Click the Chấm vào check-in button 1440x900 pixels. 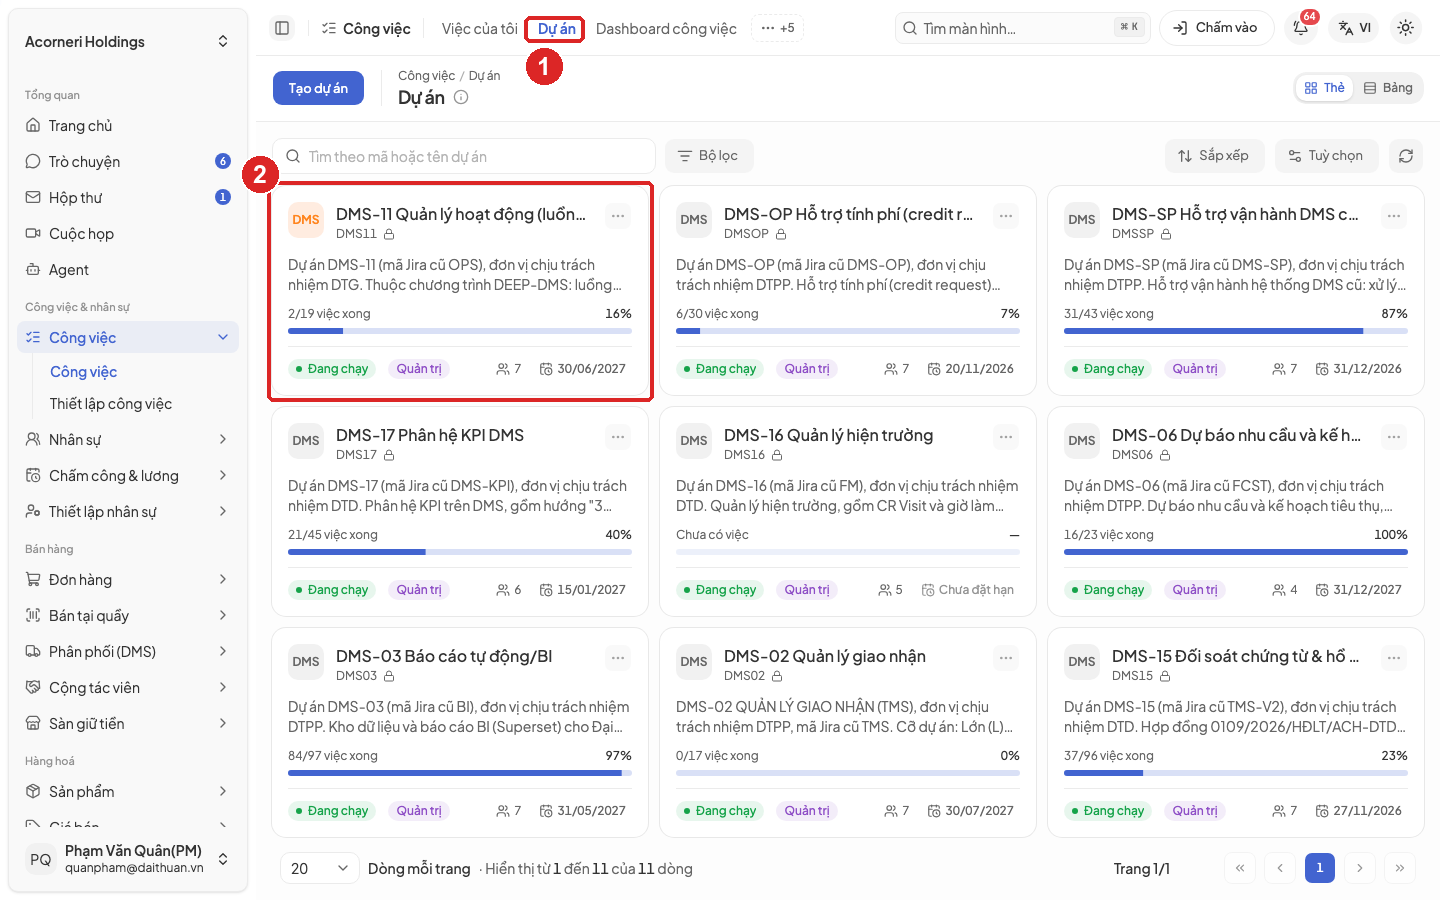click(1216, 28)
